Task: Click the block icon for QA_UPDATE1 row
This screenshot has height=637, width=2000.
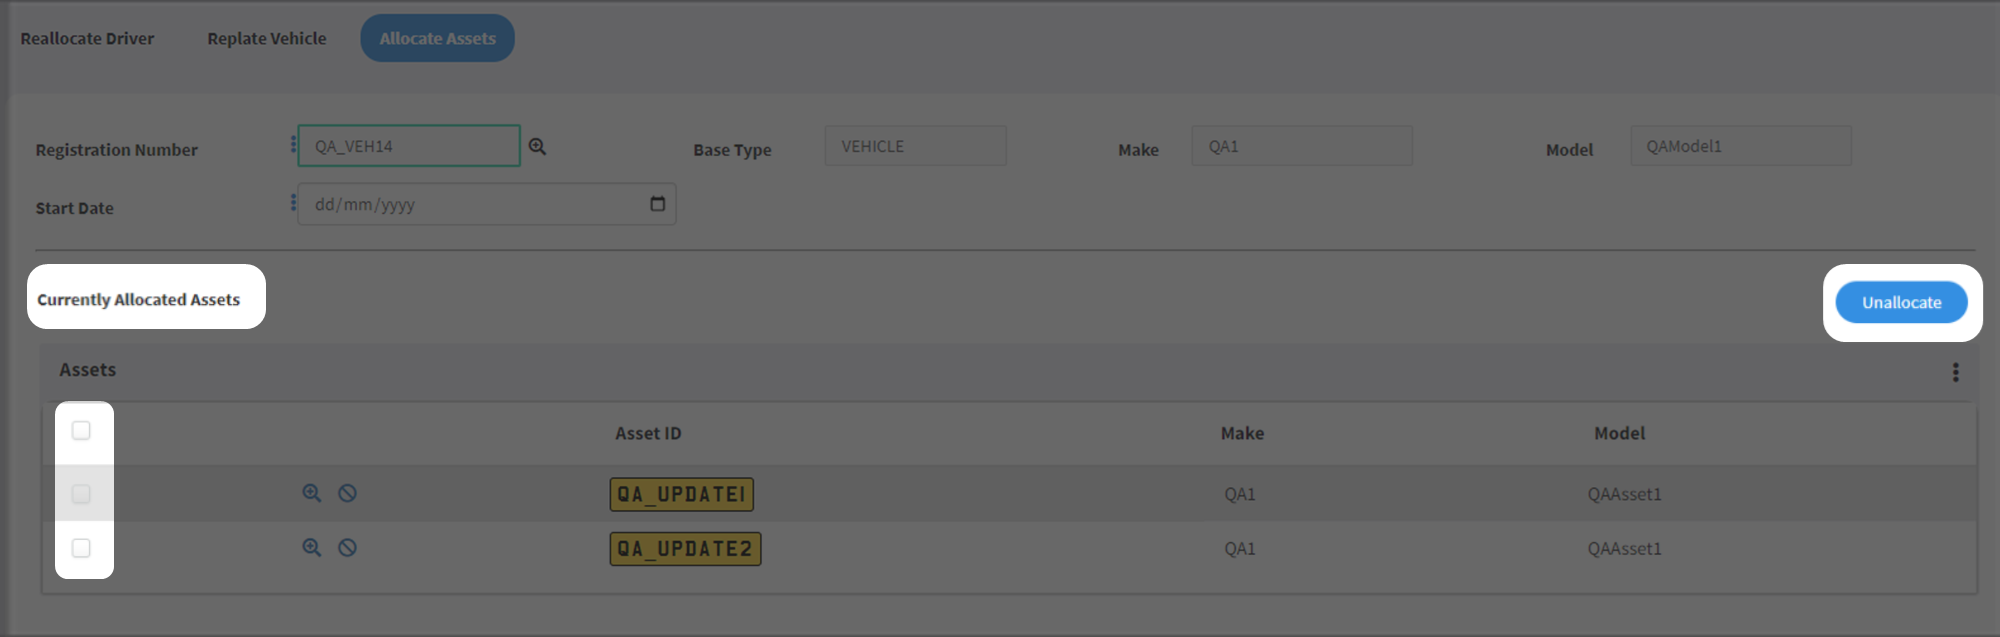Action: click(347, 493)
